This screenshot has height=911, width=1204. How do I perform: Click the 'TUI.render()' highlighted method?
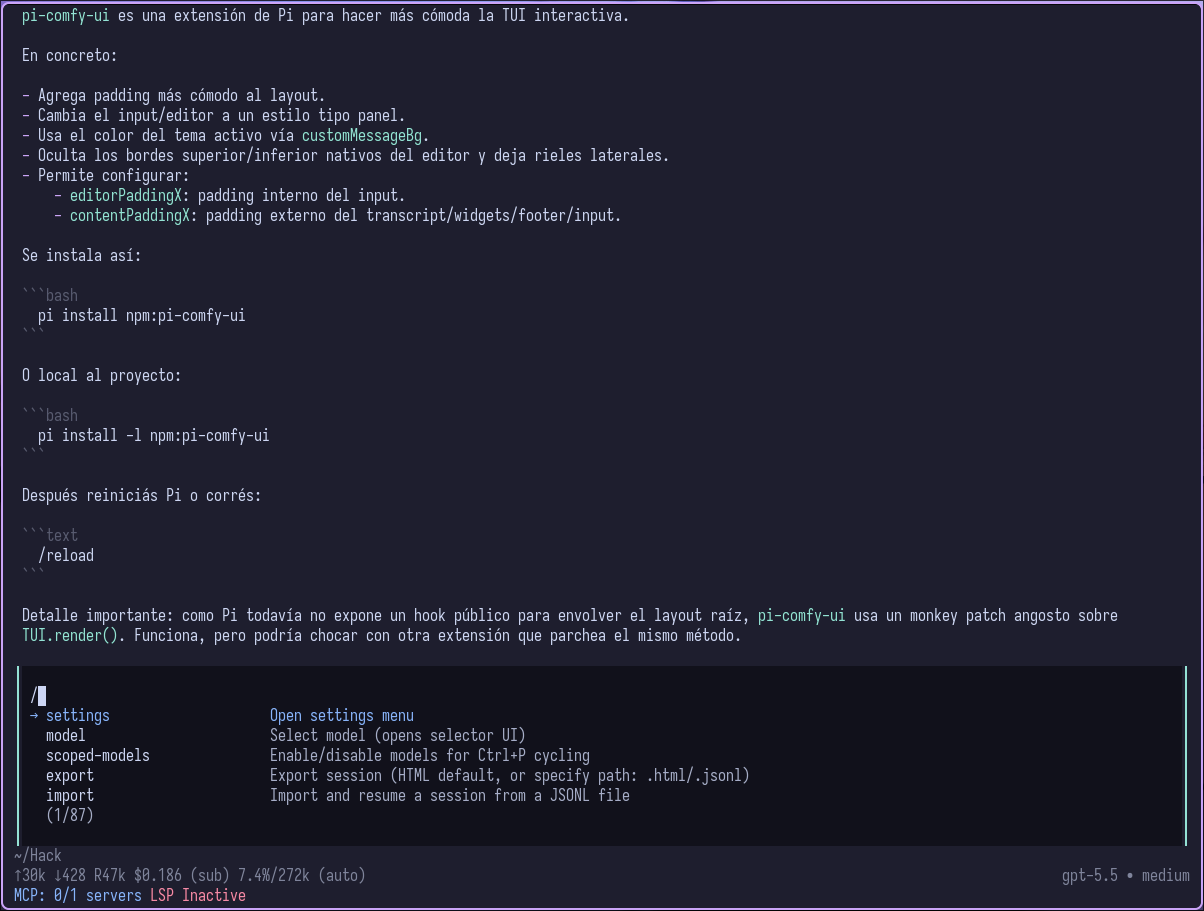[x=70, y=636]
